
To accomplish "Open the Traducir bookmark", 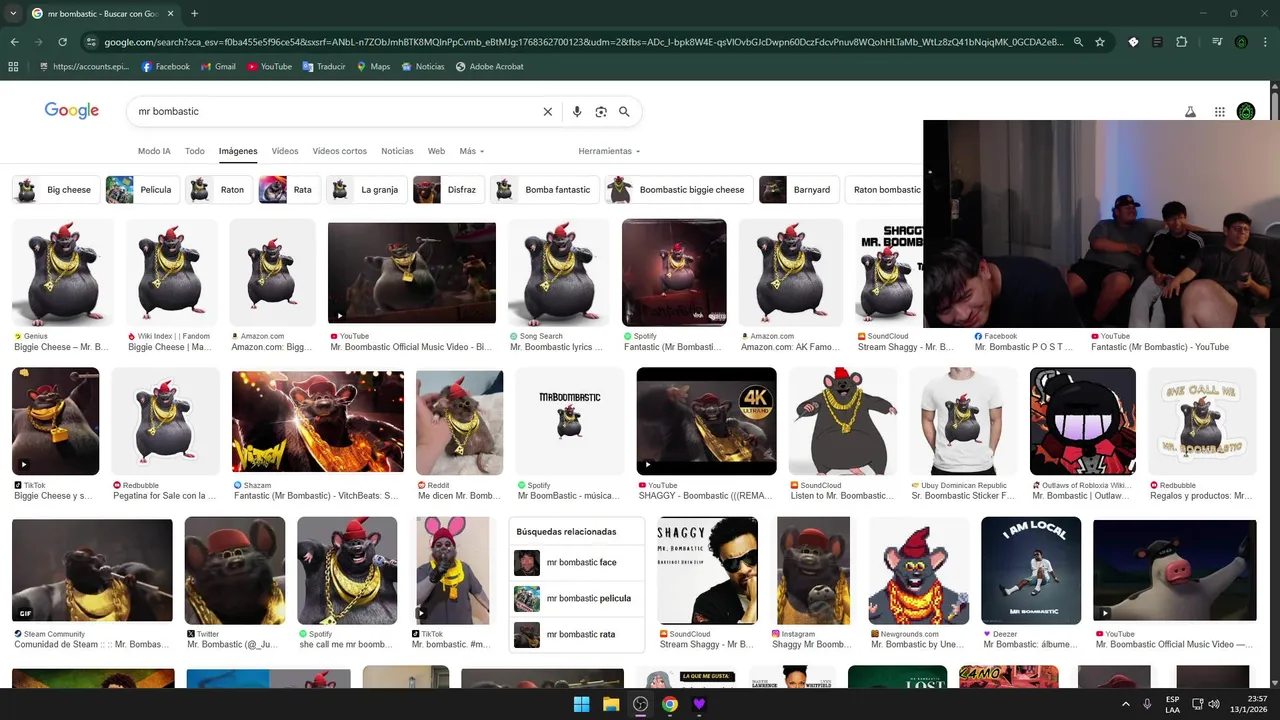I will point(324,66).
